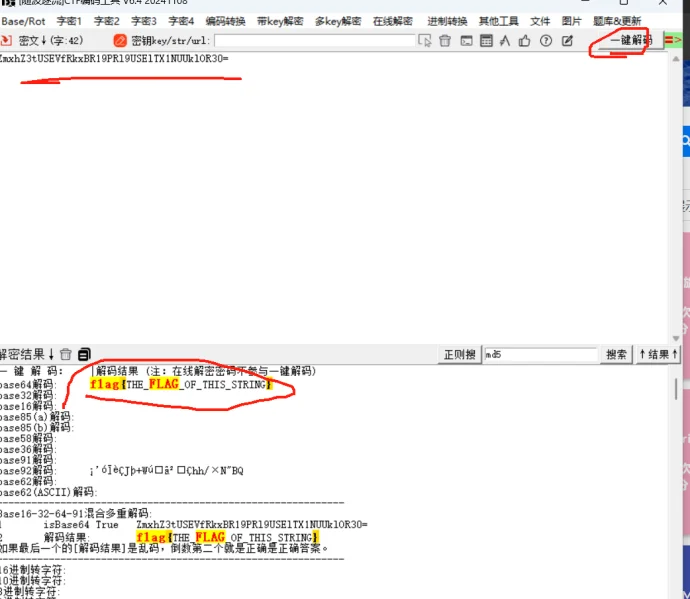
Task: Open the terminal window icon in toolbar
Action: click(x=466, y=41)
